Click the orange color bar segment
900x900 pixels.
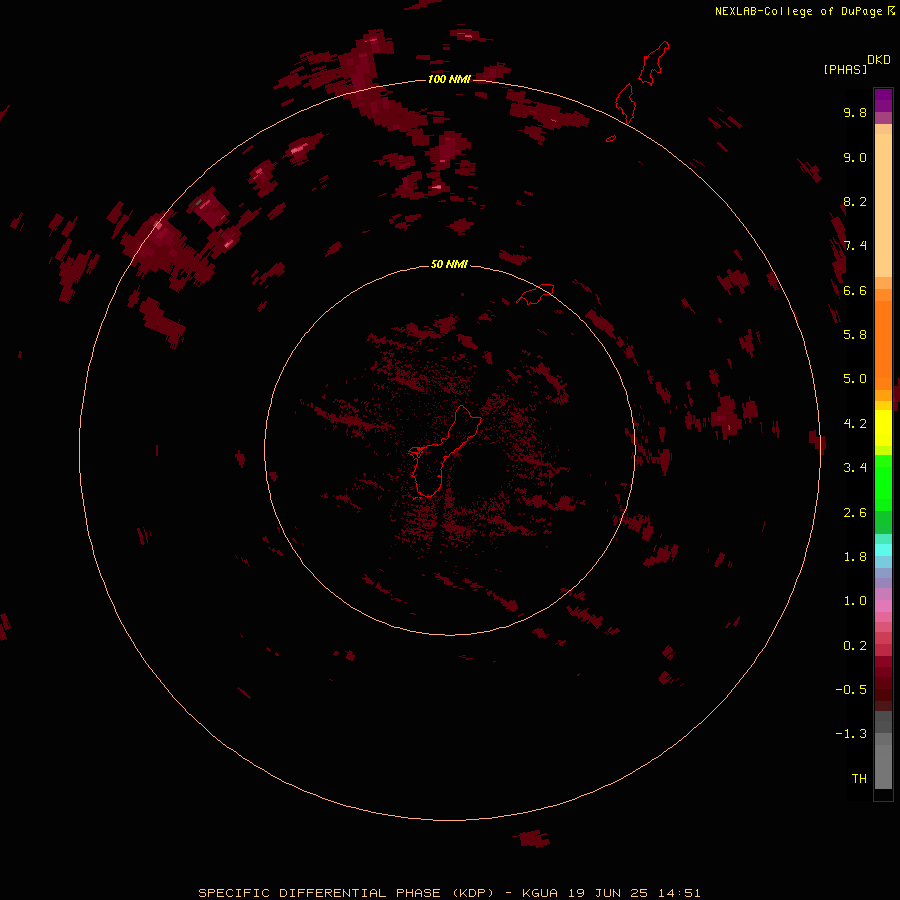tap(883, 346)
